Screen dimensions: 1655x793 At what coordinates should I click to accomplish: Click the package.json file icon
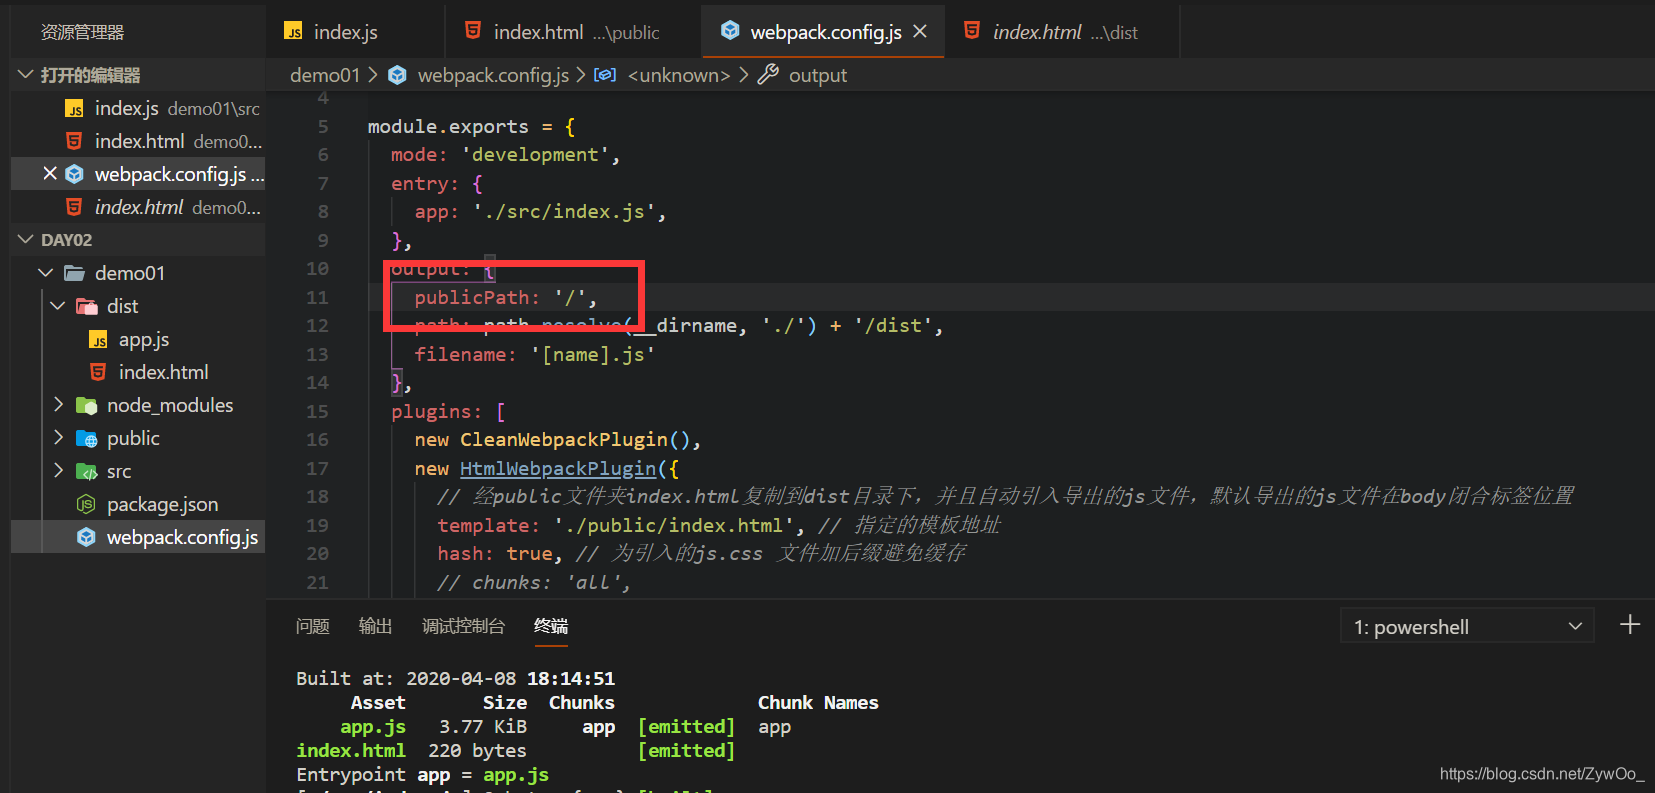pos(87,504)
